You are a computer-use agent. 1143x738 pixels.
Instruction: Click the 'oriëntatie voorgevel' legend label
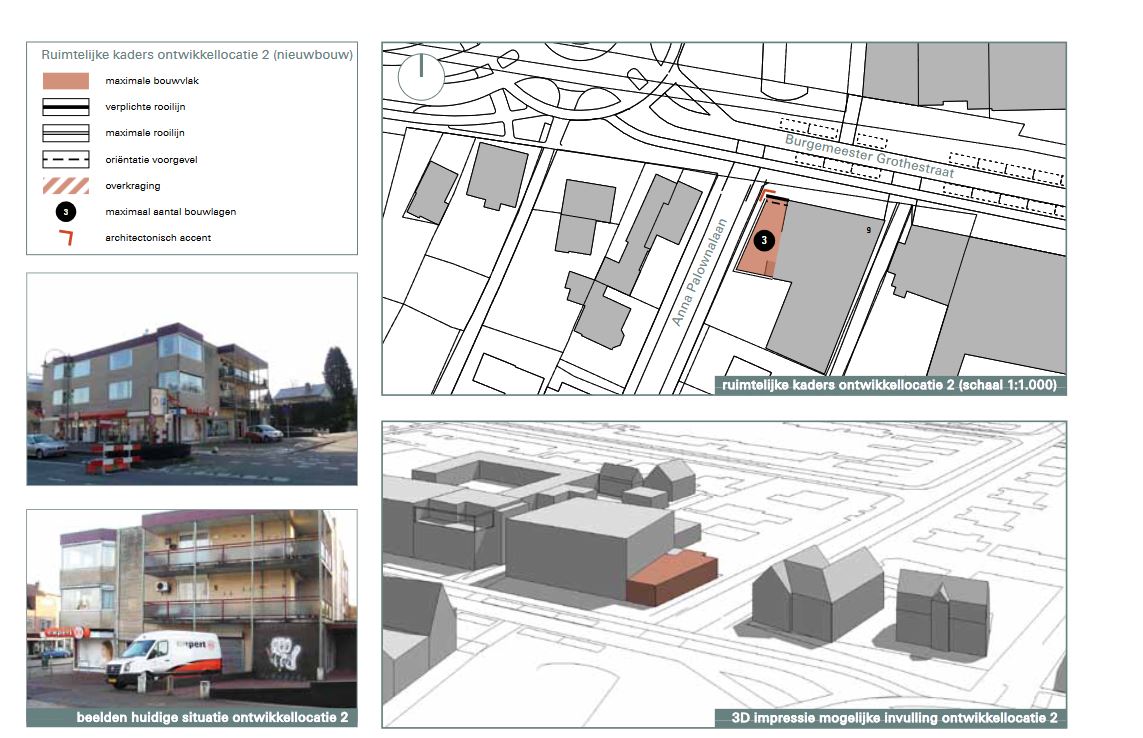151,160
